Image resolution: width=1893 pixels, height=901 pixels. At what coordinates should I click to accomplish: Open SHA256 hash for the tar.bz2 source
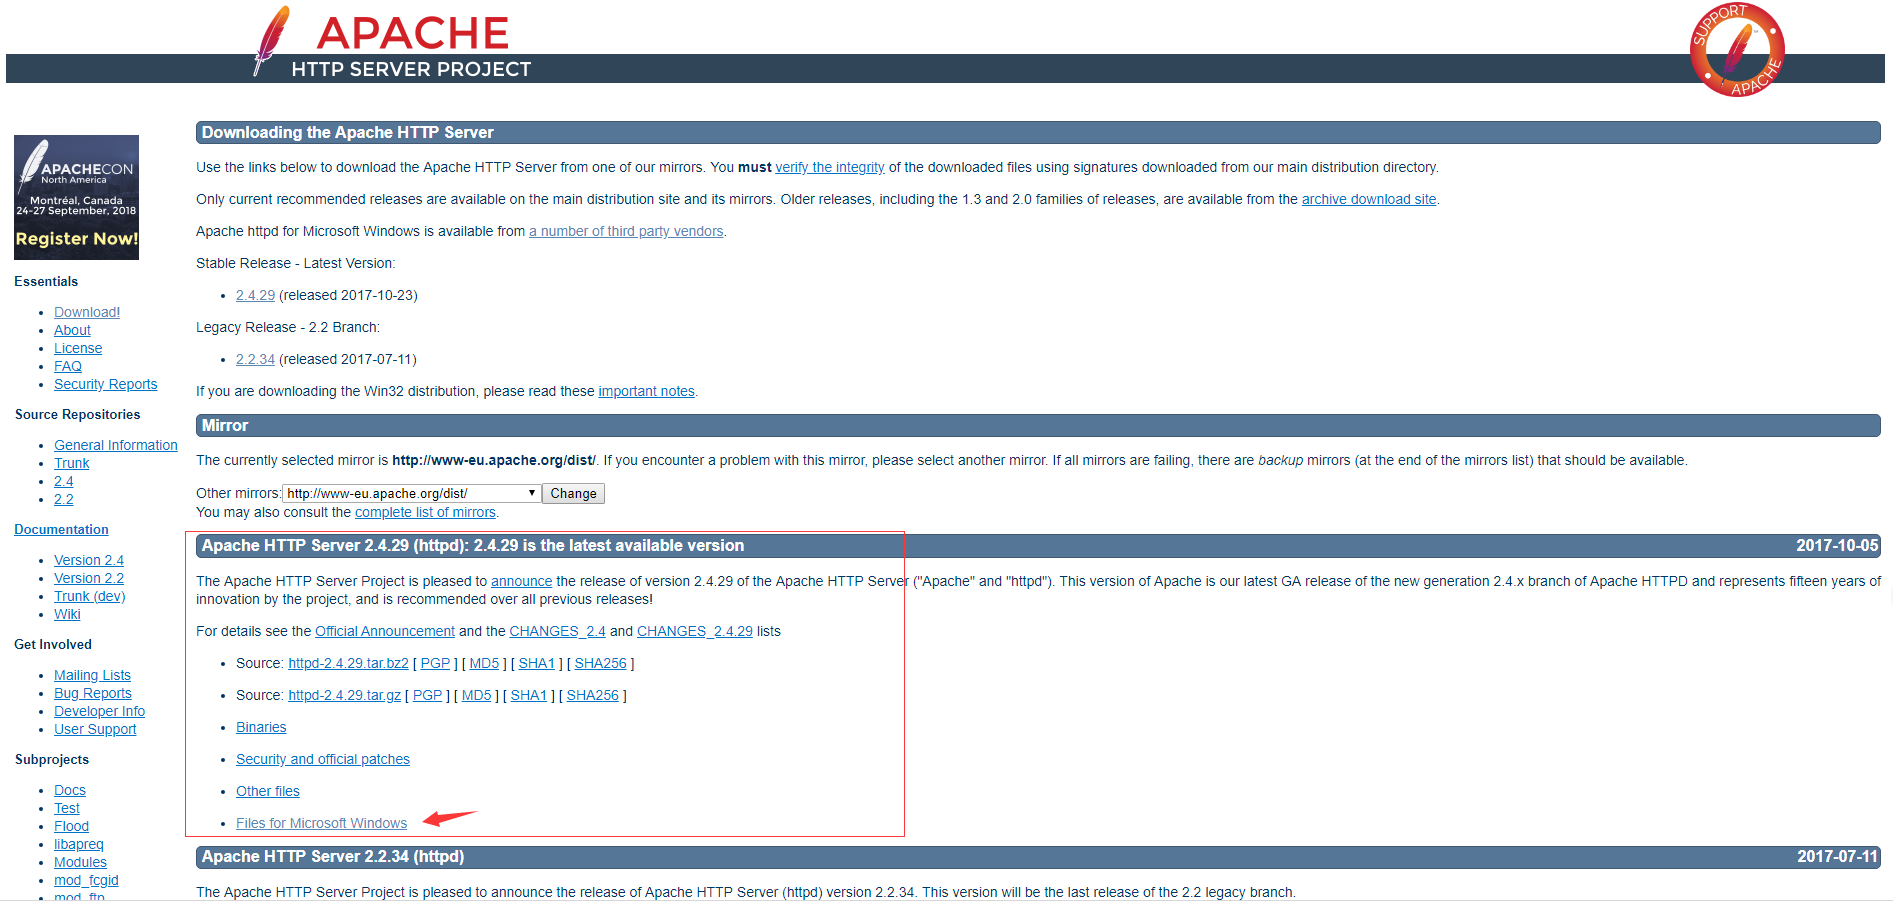tap(600, 663)
